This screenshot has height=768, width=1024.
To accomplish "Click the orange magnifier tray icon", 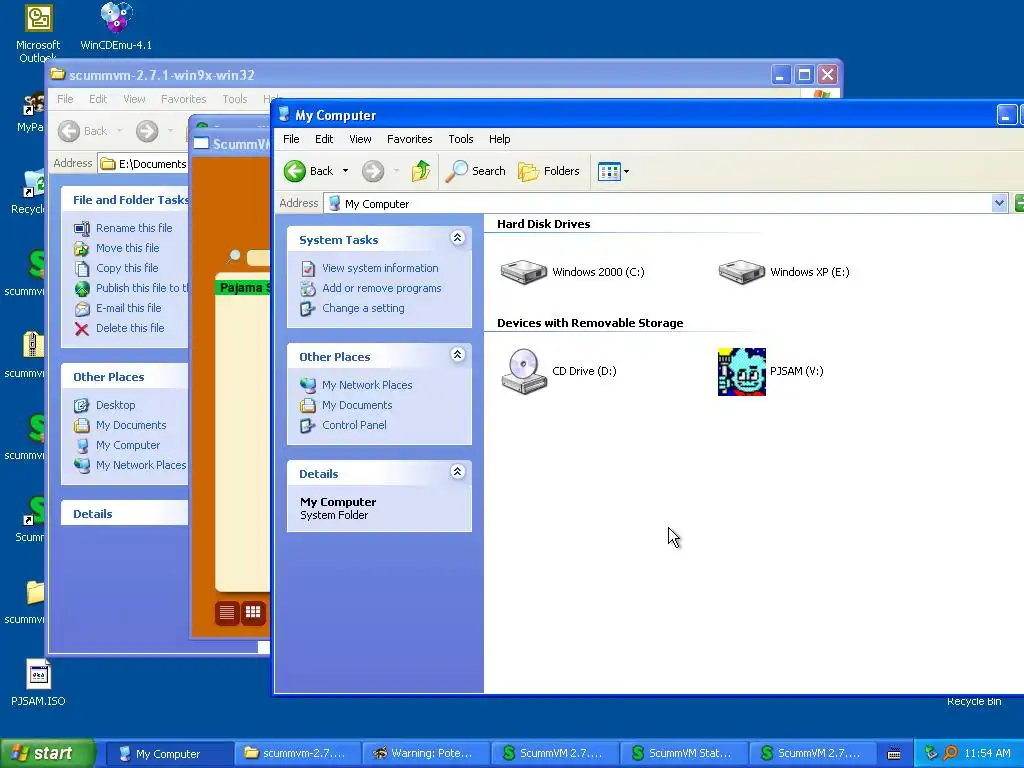I will pyautogui.click(x=950, y=753).
